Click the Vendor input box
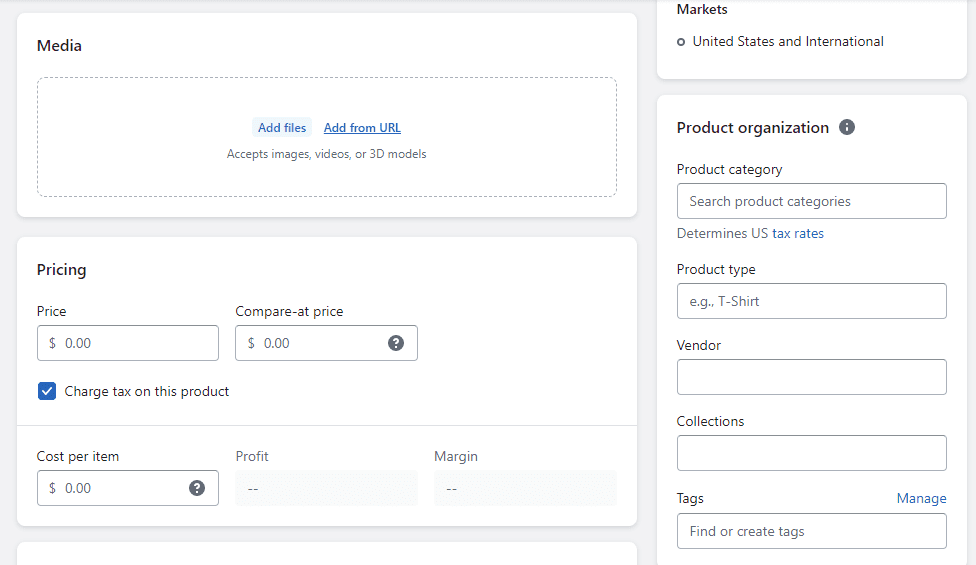976x565 pixels. coord(812,377)
